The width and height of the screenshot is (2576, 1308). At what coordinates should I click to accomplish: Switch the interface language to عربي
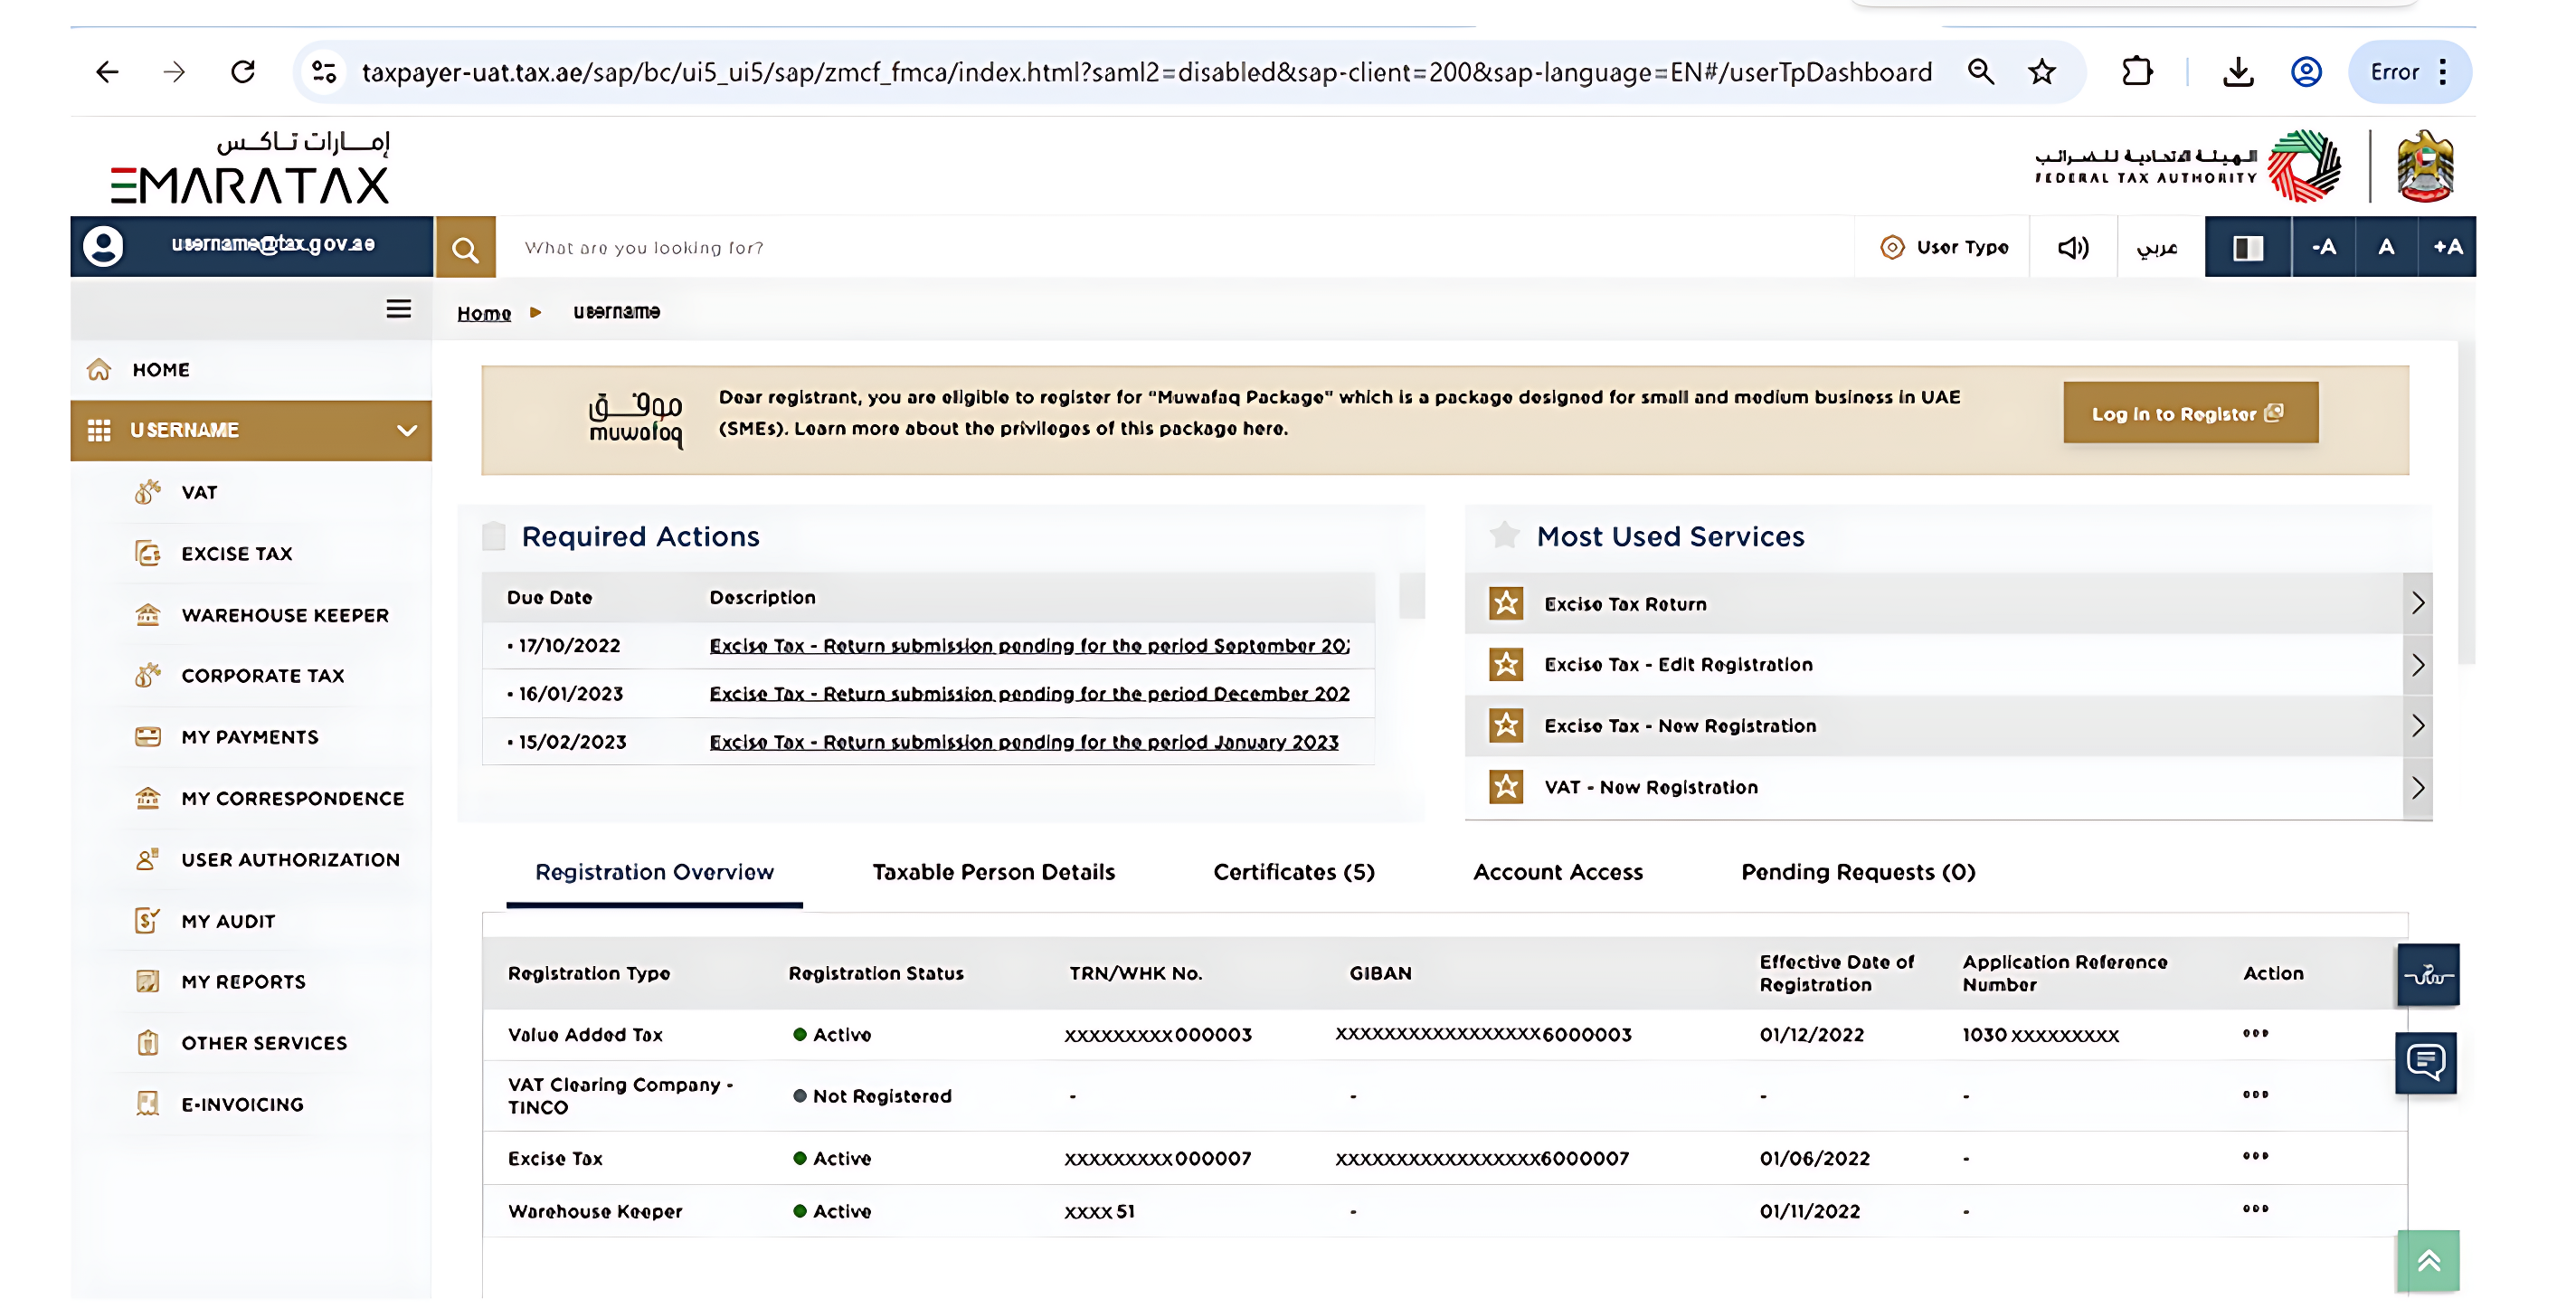click(2159, 247)
